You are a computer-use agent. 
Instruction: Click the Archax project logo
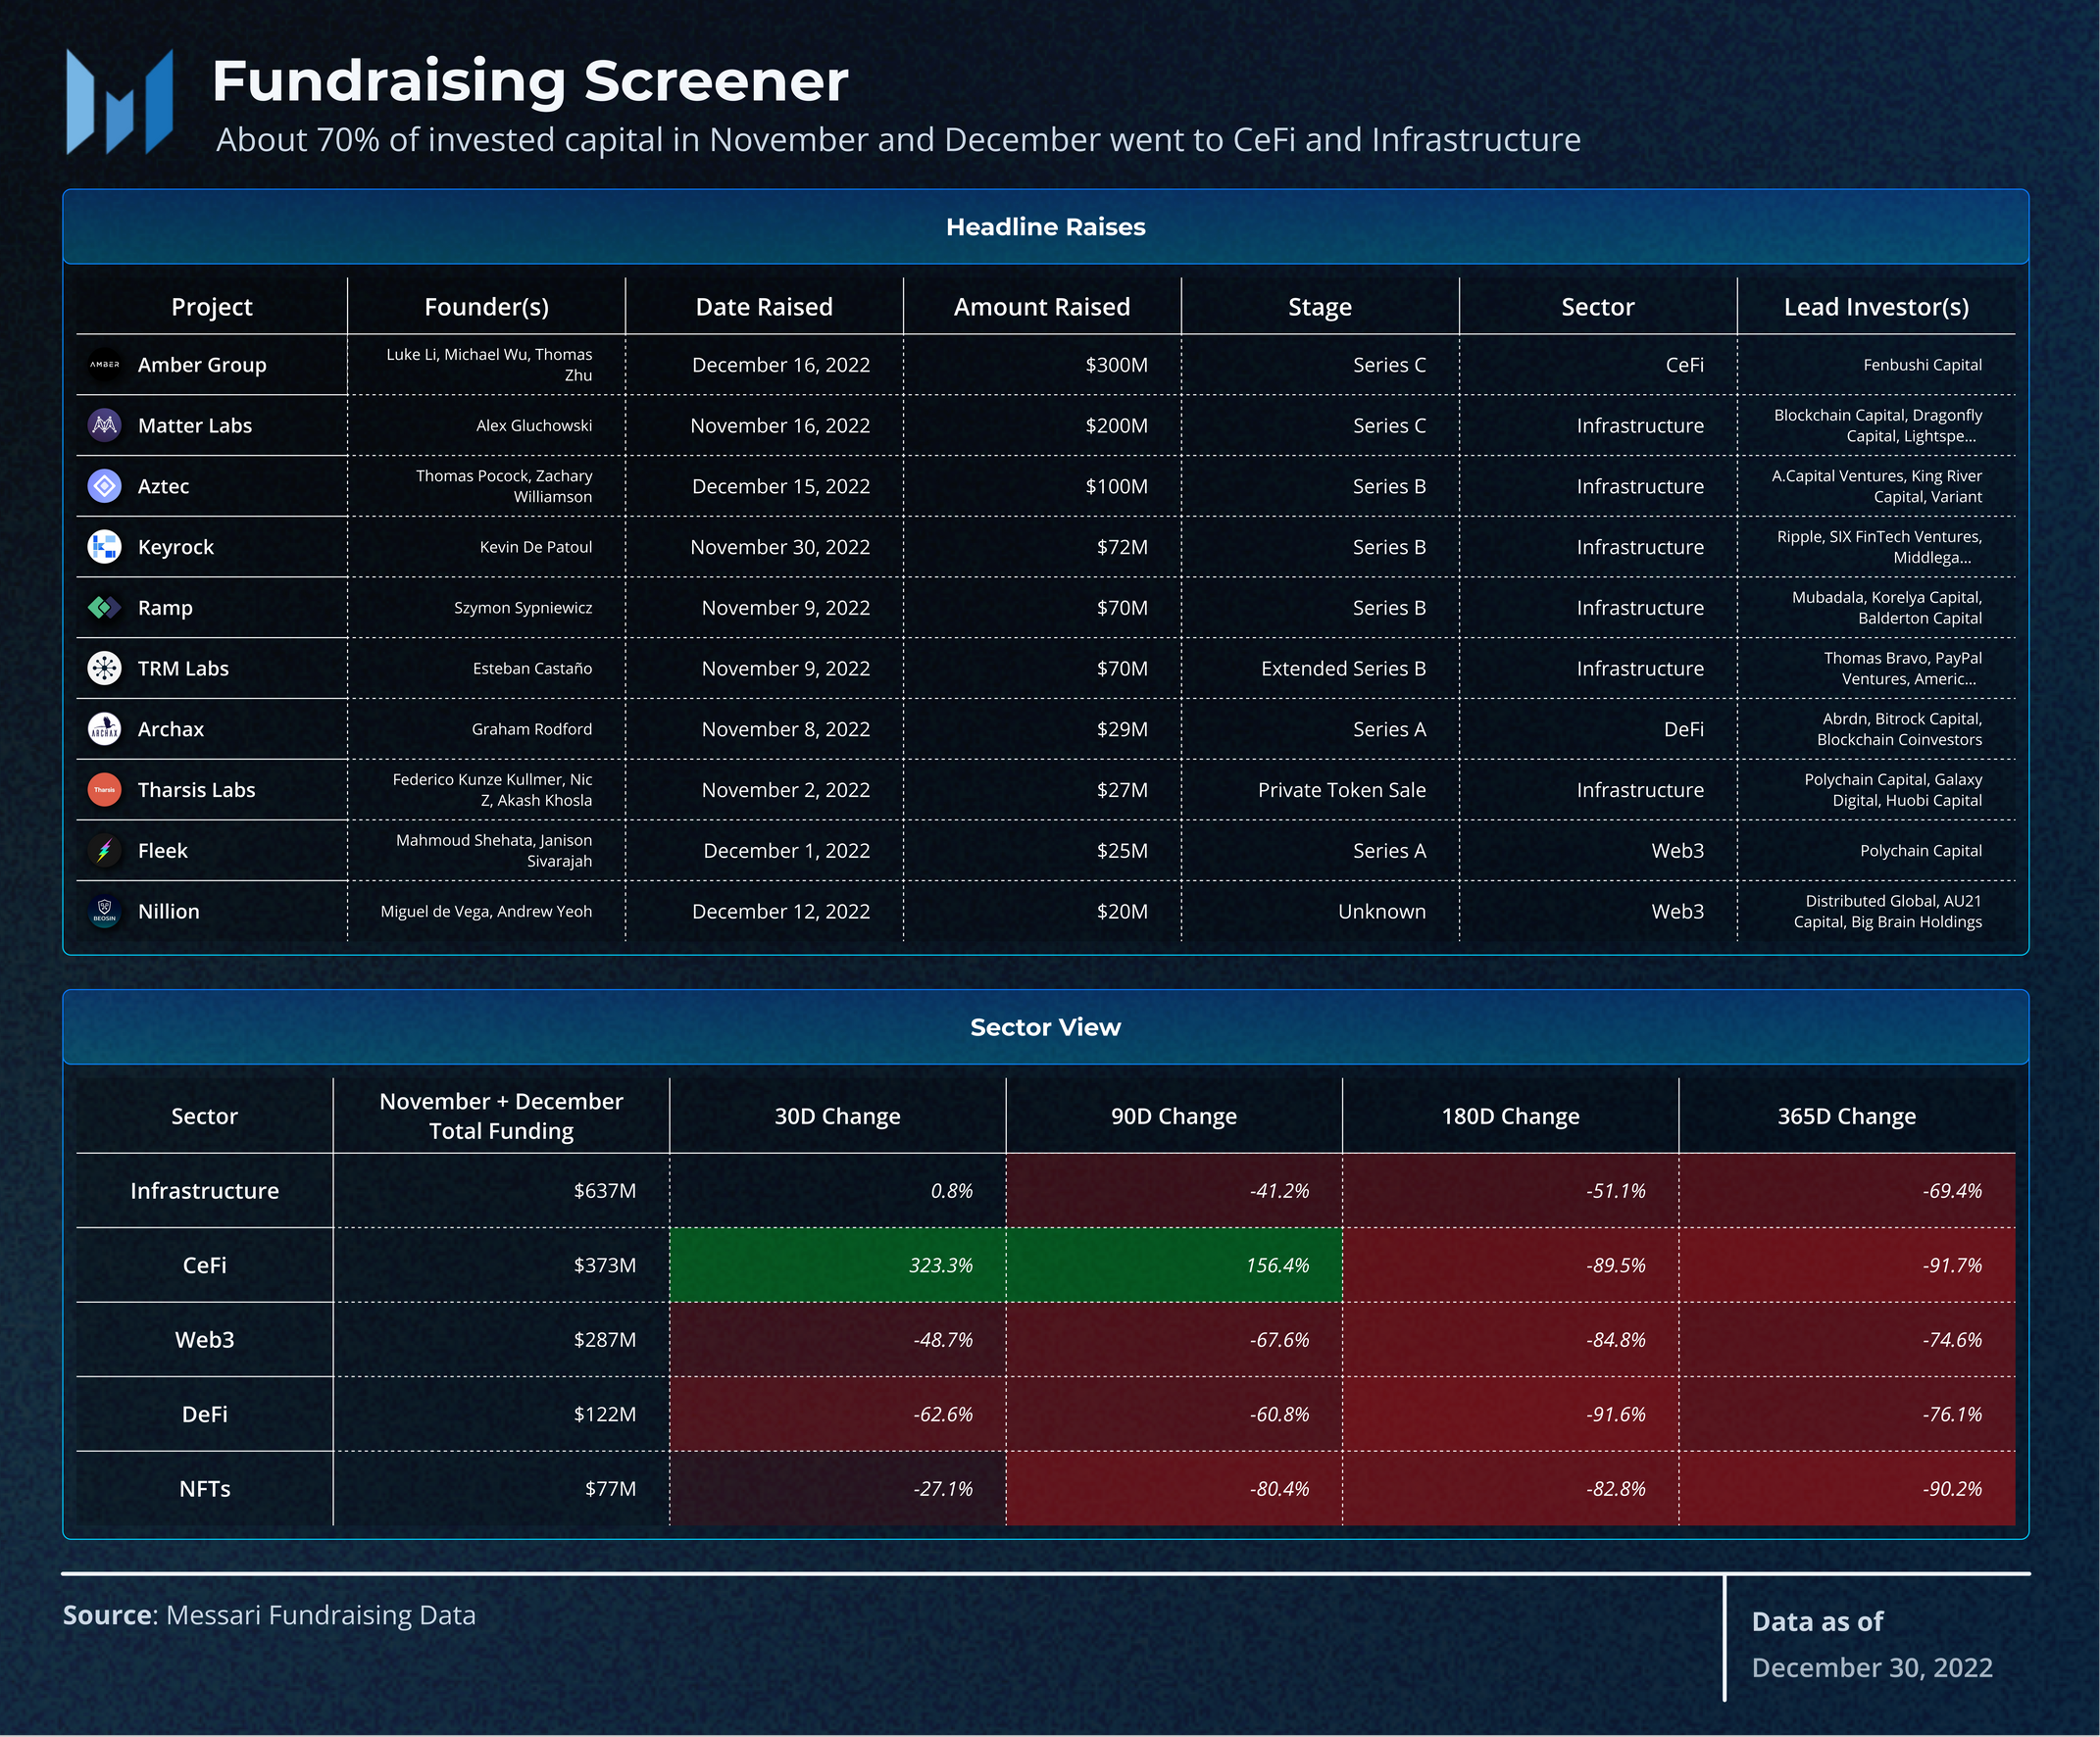[x=104, y=730]
